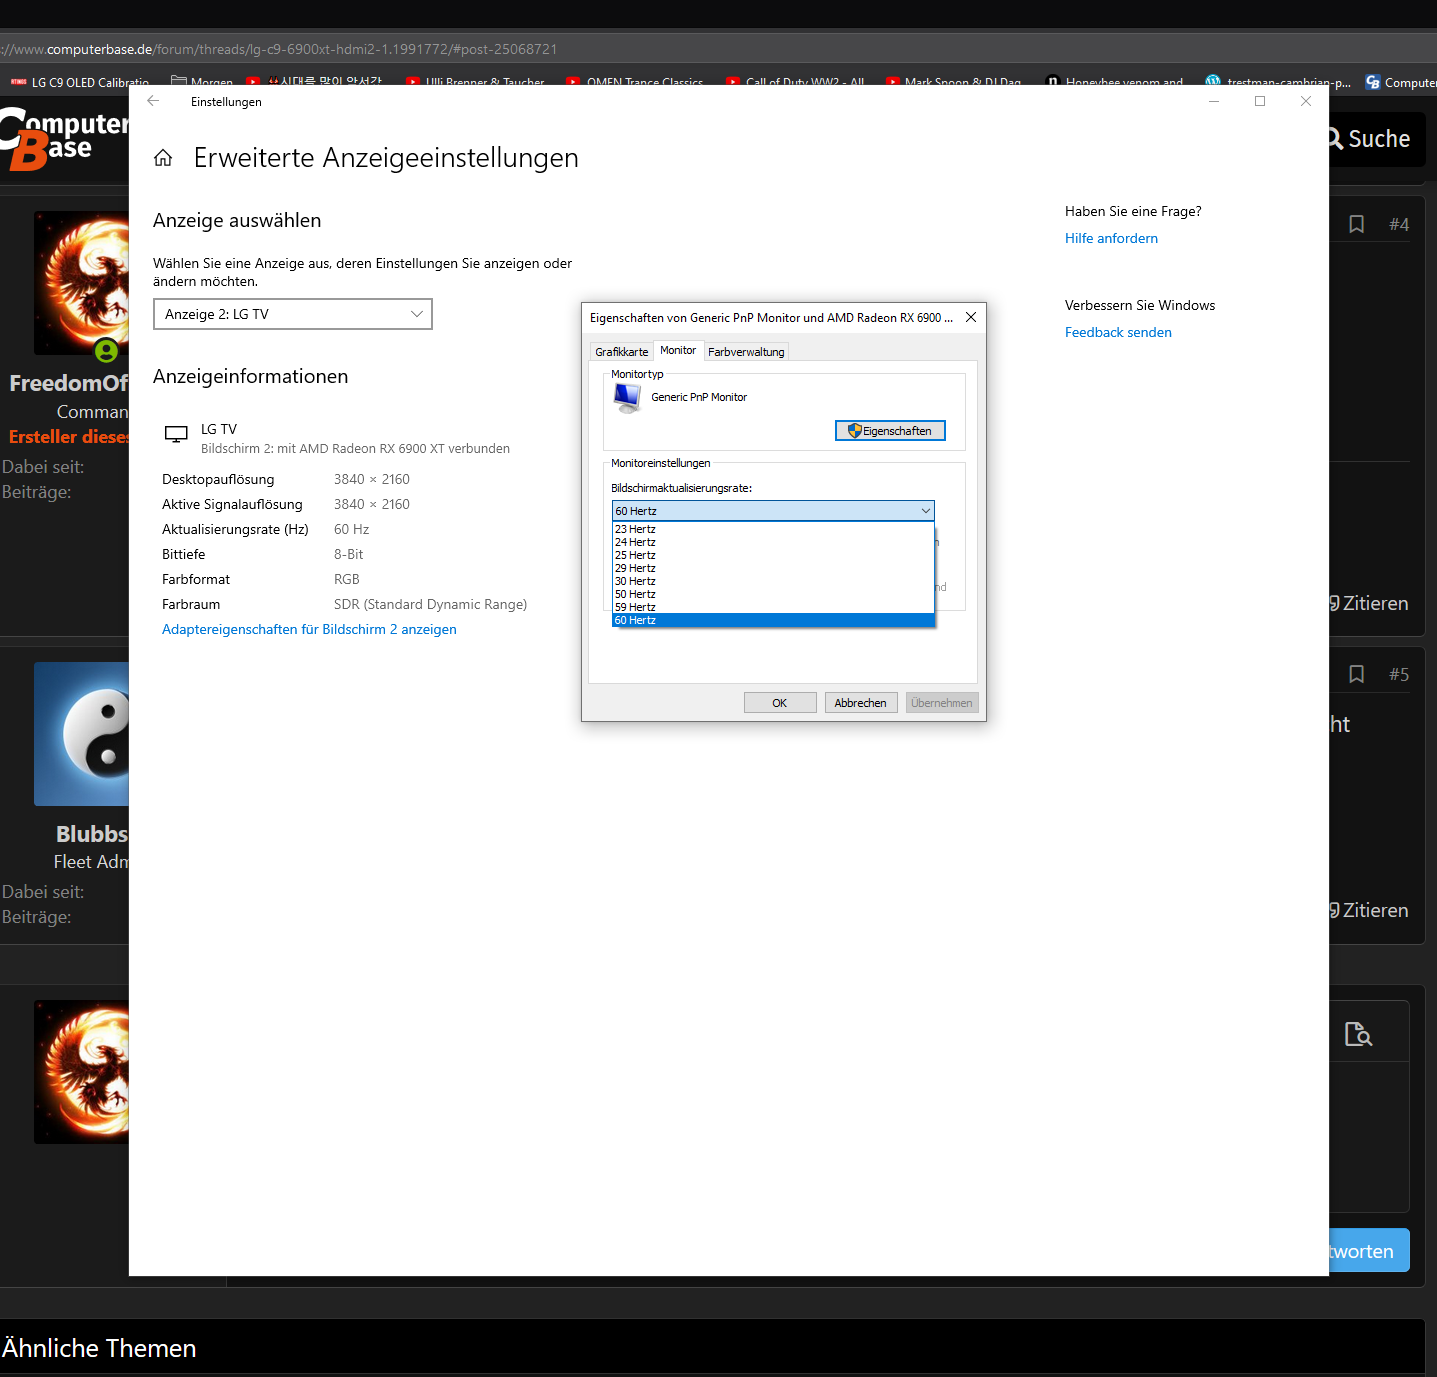This screenshot has width=1437, height=1377.
Task: Click the Abbrechen button
Action: (x=861, y=703)
